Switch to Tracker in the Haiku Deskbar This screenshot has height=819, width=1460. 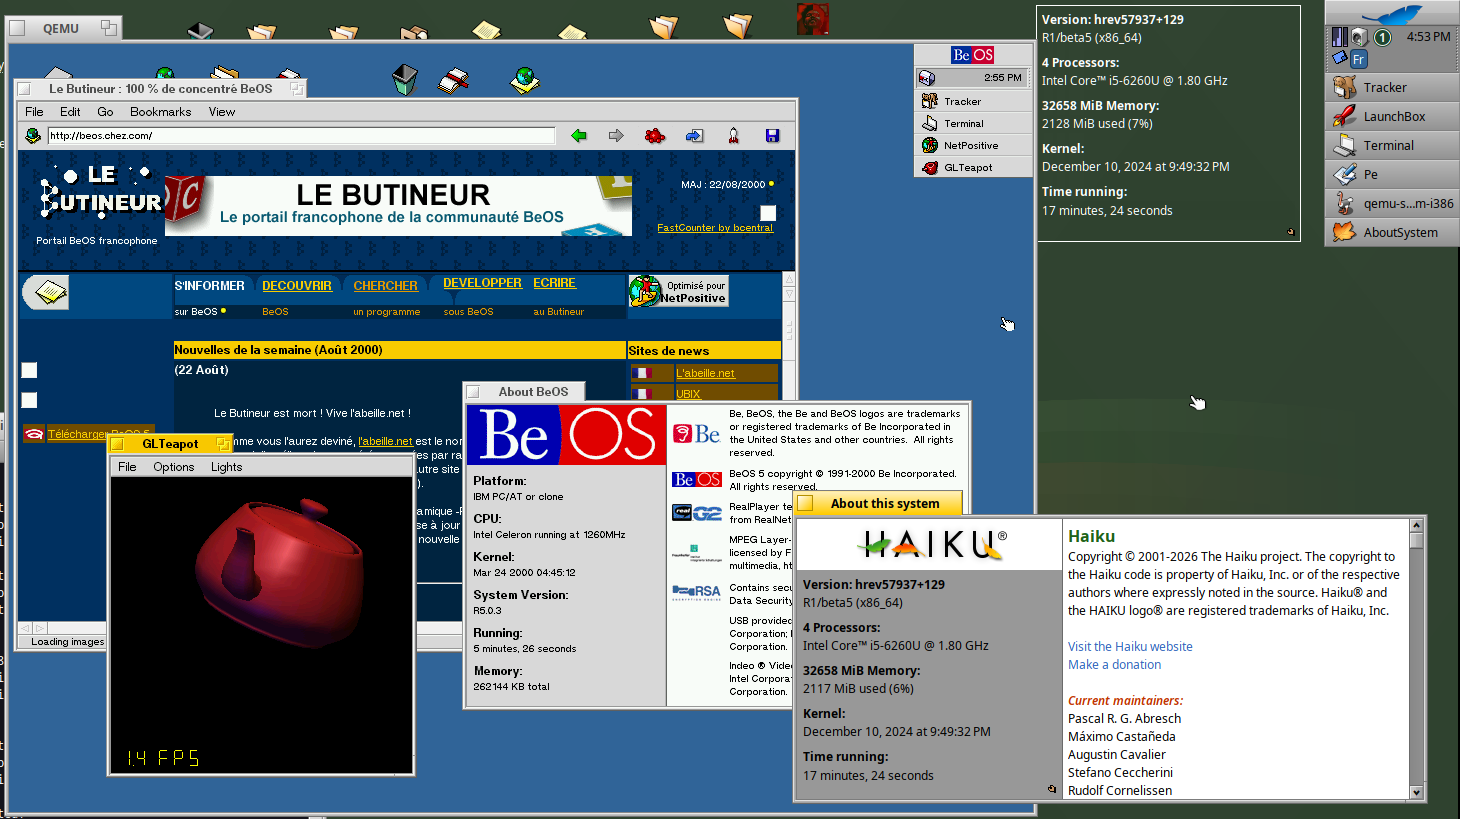[1392, 88]
